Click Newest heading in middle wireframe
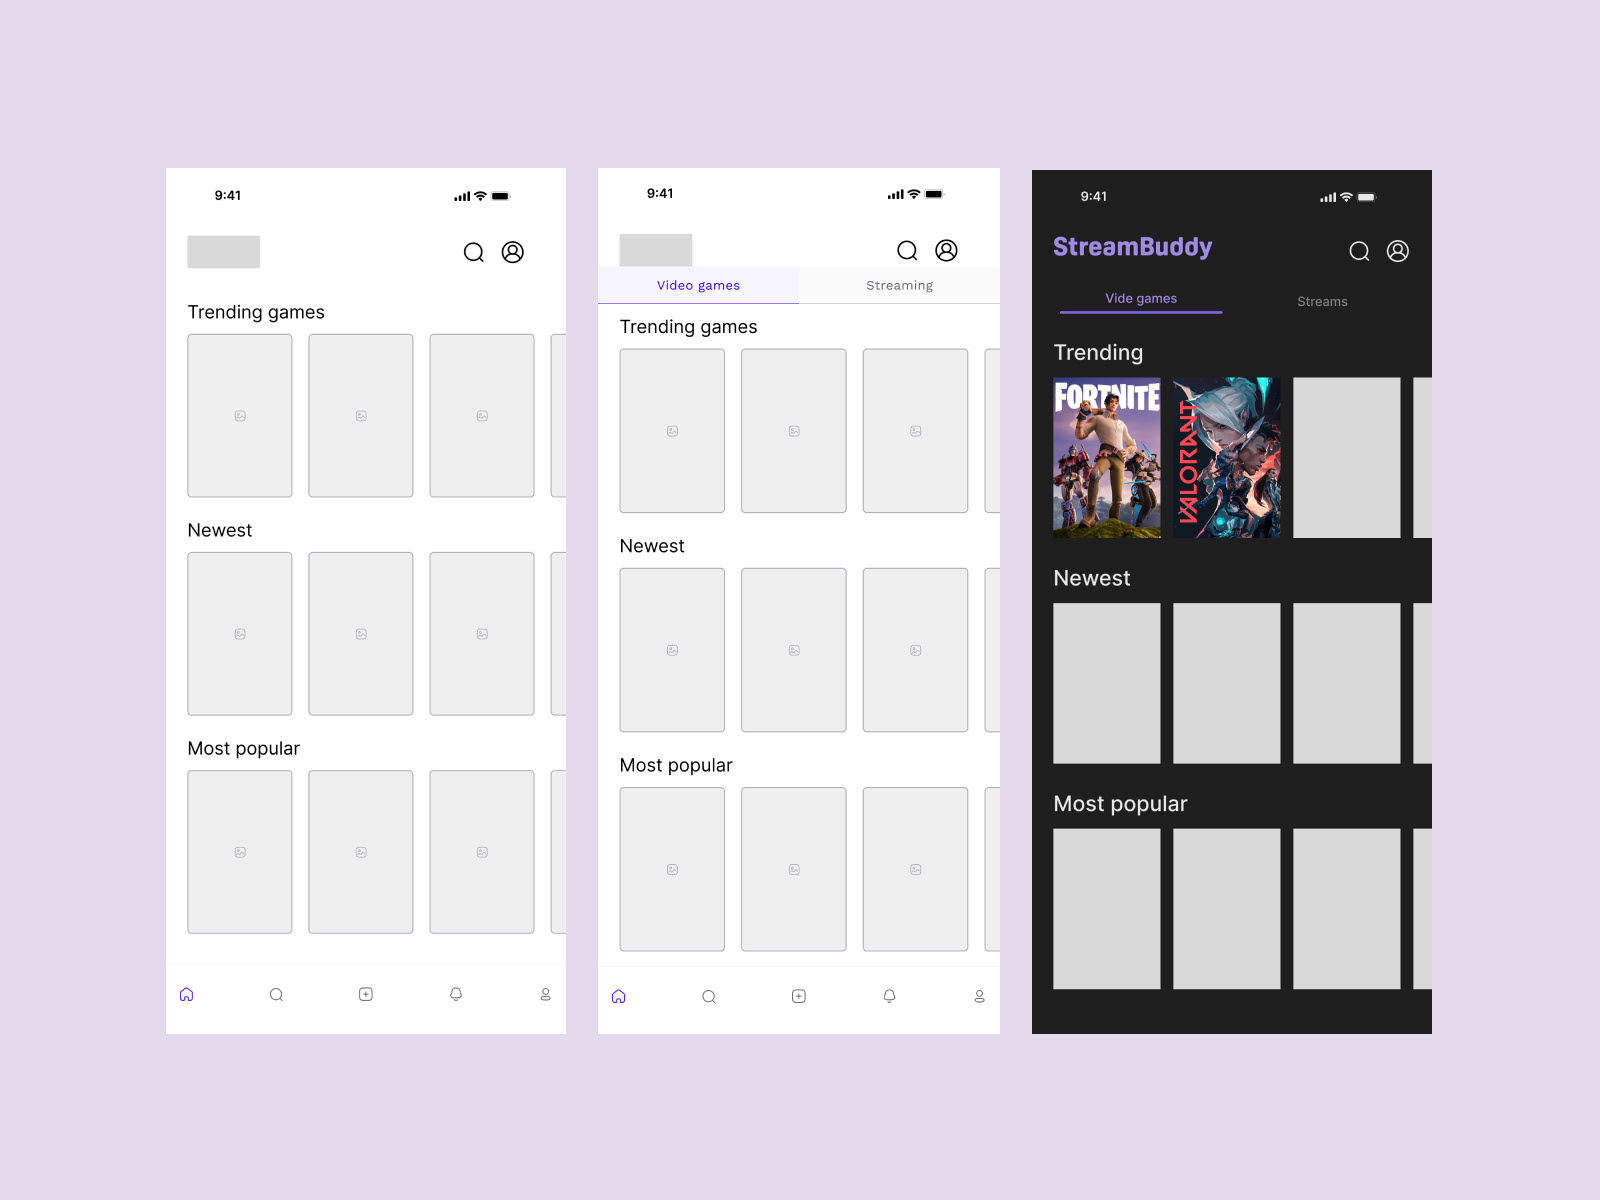This screenshot has height=1200, width=1600. (652, 546)
